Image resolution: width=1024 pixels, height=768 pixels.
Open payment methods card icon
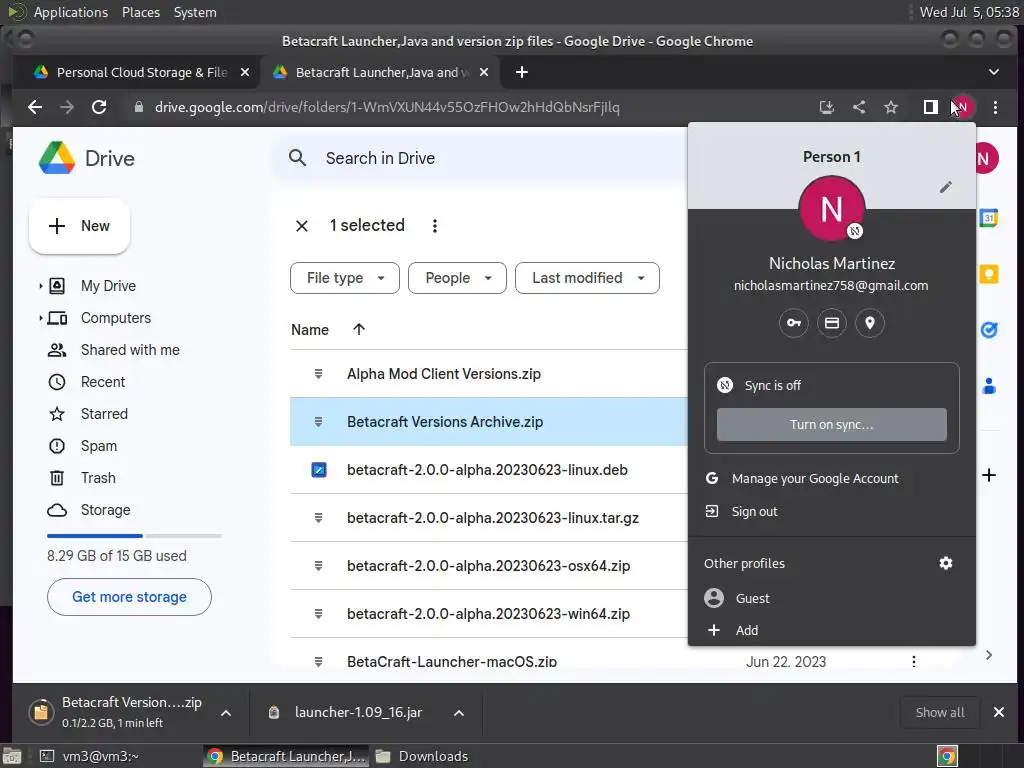coord(831,323)
